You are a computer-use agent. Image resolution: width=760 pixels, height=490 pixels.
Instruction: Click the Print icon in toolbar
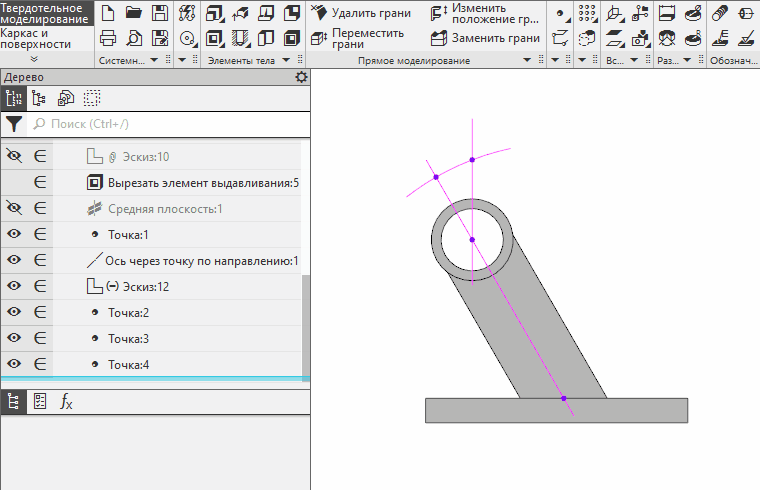pos(108,39)
